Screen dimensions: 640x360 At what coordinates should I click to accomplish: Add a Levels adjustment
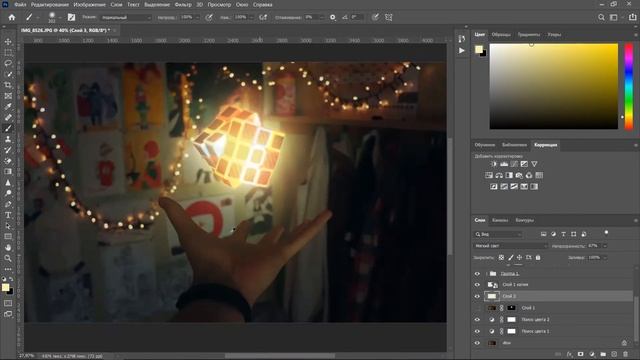504,164
